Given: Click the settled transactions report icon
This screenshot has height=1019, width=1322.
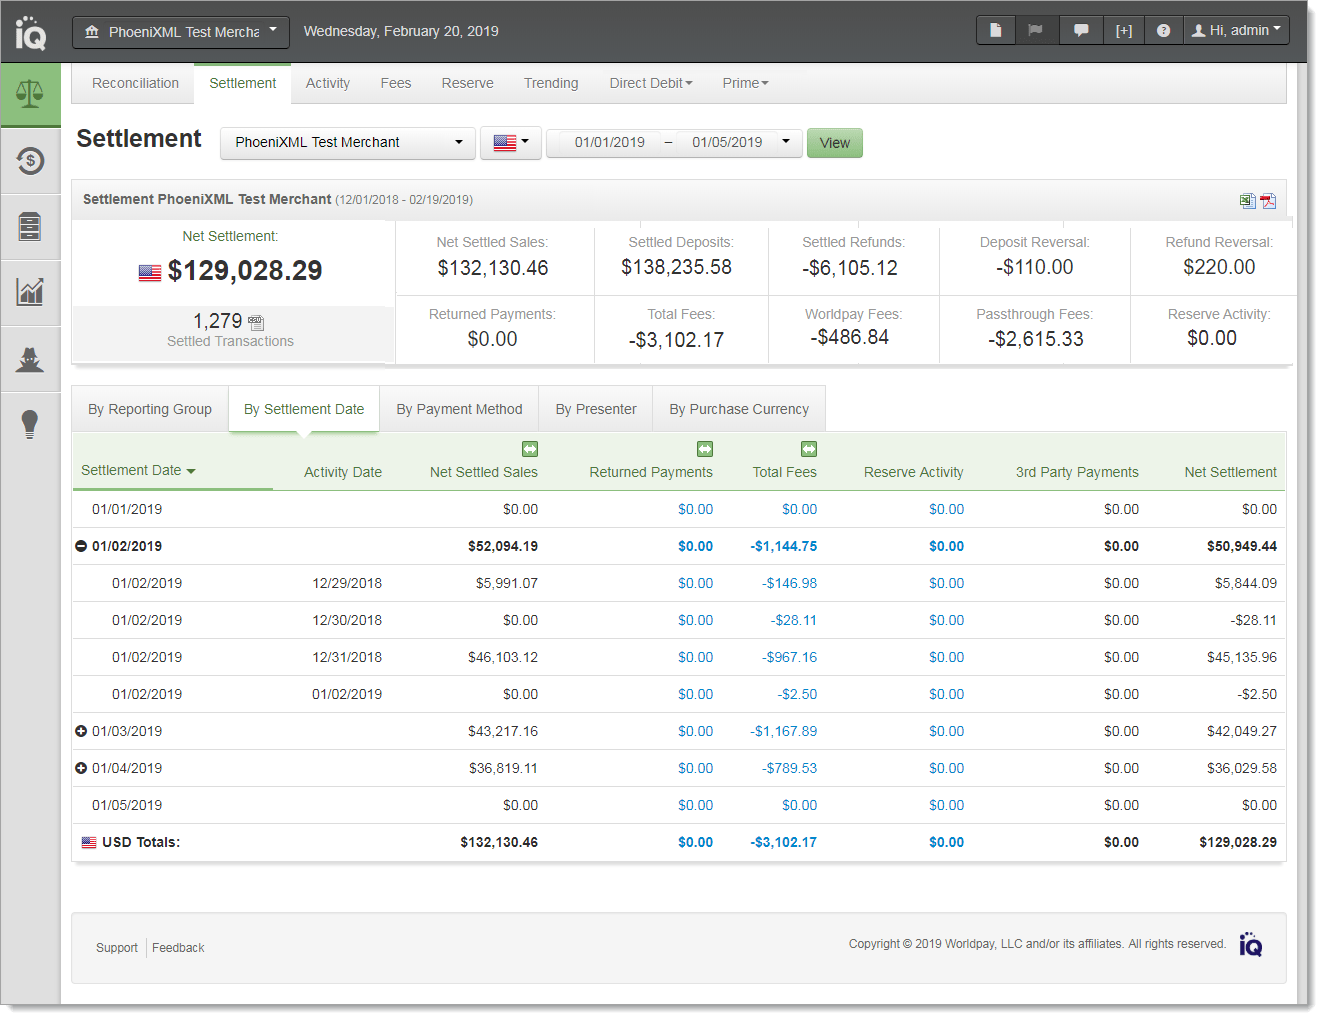Looking at the screenshot, I should click(256, 322).
